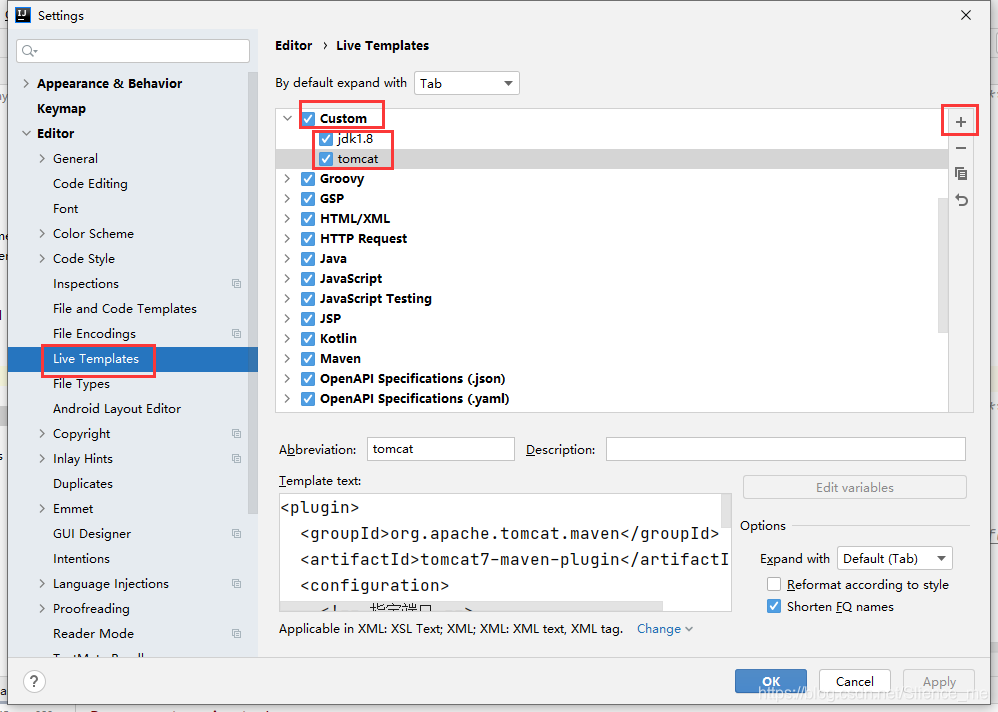Click the project-level icon beside Inlay Hints
The height and width of the screenshot is (712, 998).
click(236, 459)
